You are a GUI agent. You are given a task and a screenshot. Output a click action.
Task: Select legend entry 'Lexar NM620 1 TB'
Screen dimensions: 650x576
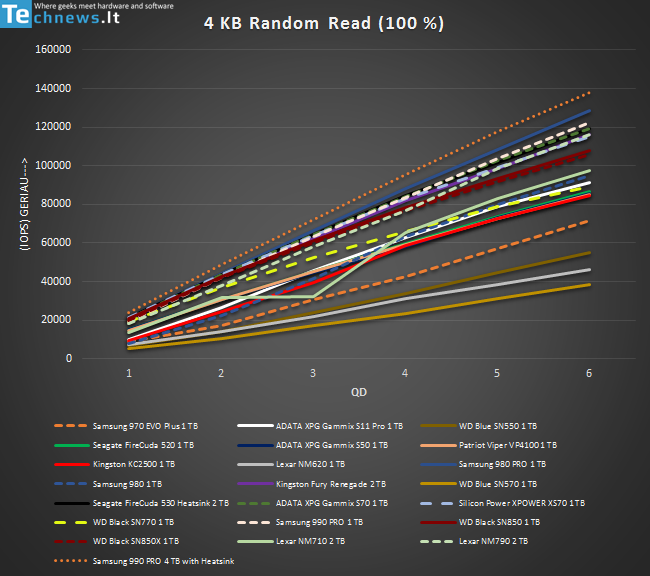pos(291,464)
